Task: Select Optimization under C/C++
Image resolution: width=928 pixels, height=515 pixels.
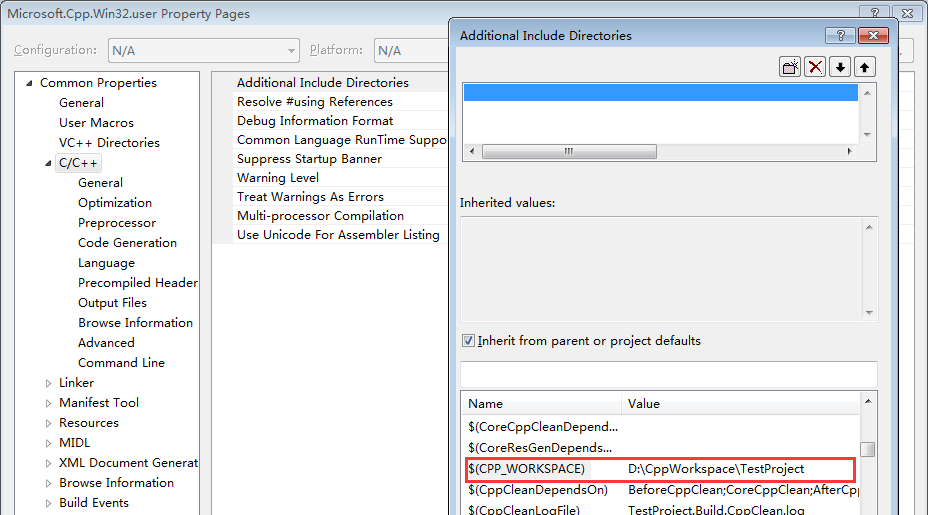Action: pyautogui.click(x=115, y=203)
